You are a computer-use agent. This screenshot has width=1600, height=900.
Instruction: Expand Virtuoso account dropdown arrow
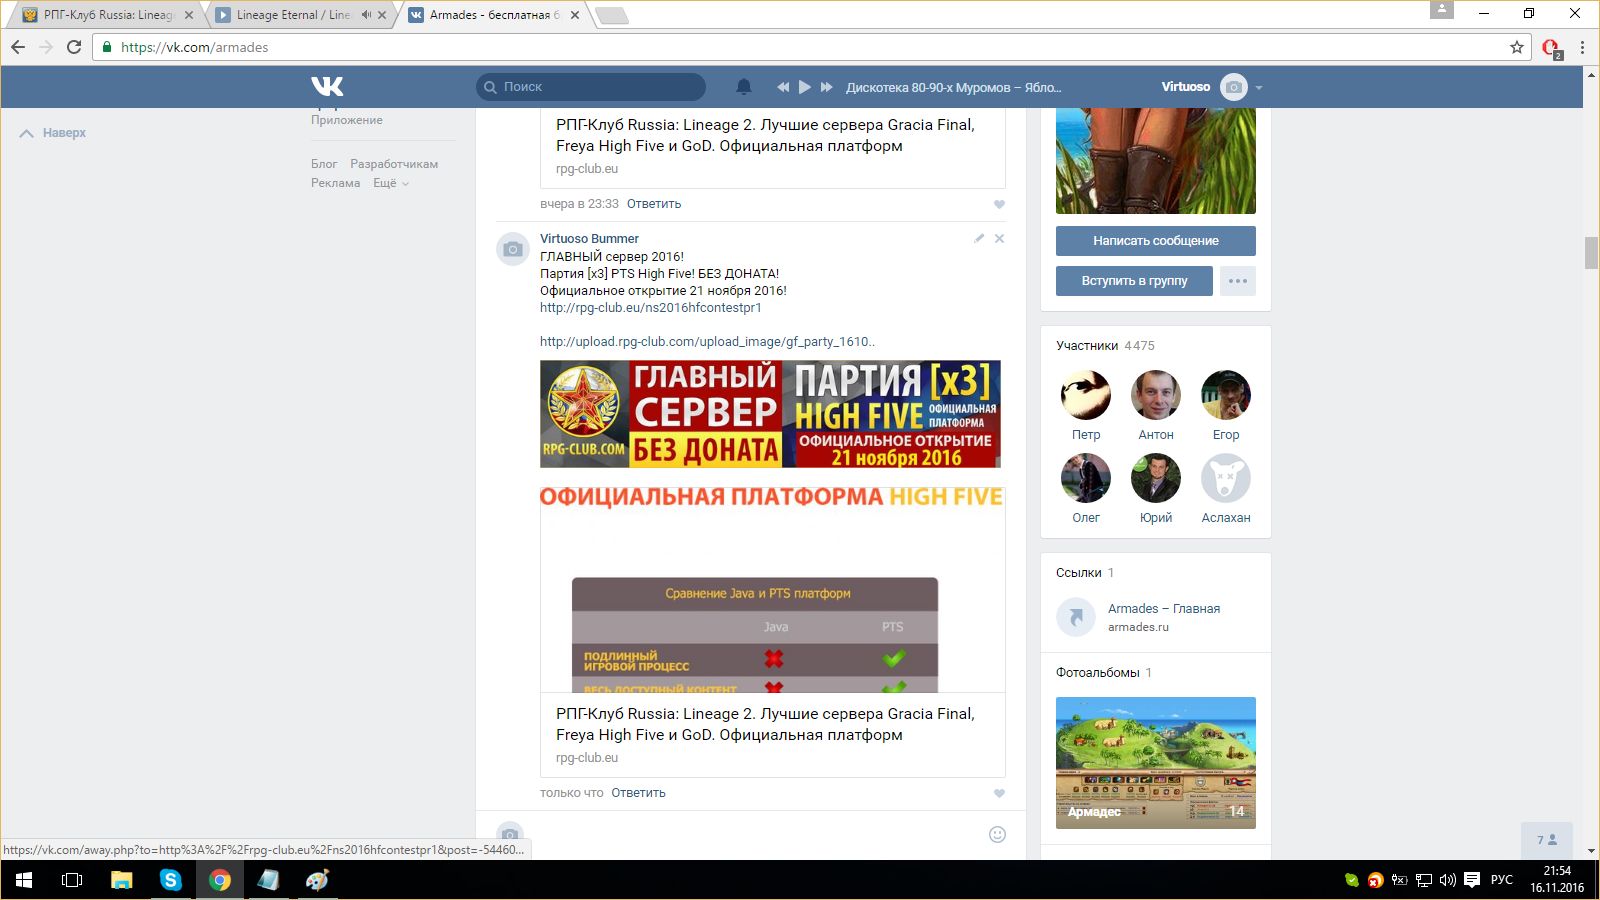tap(1259, 88)
